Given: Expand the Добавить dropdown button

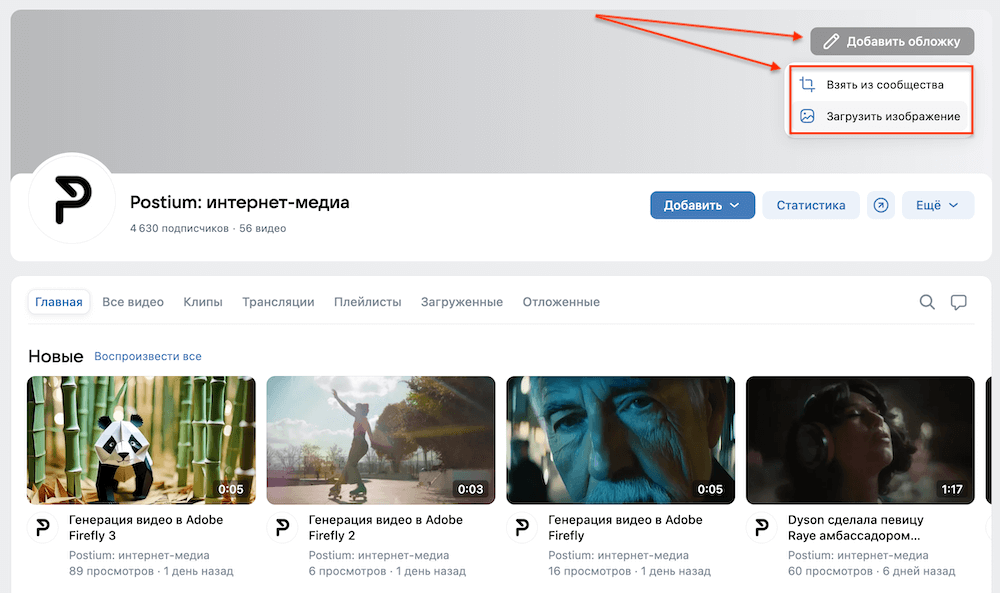Looking at the screenshot, I should click(x=702, y=205).
